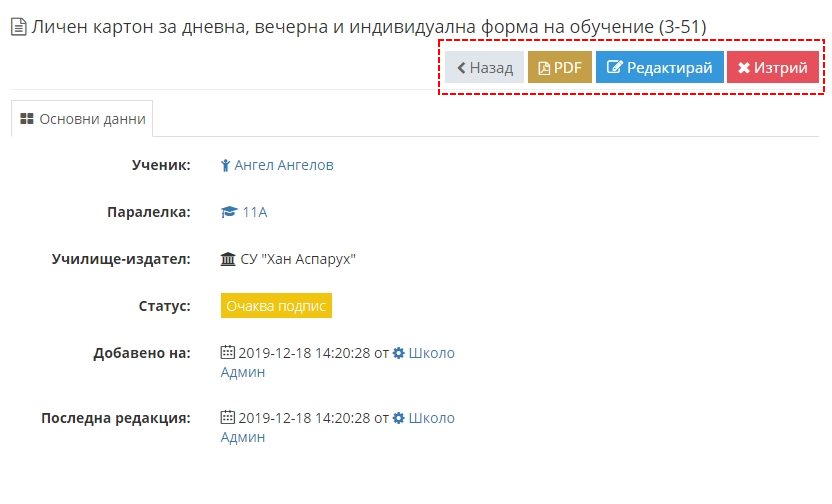Click the Училище-издател: label
832x504 pixels.
(121, 259)
